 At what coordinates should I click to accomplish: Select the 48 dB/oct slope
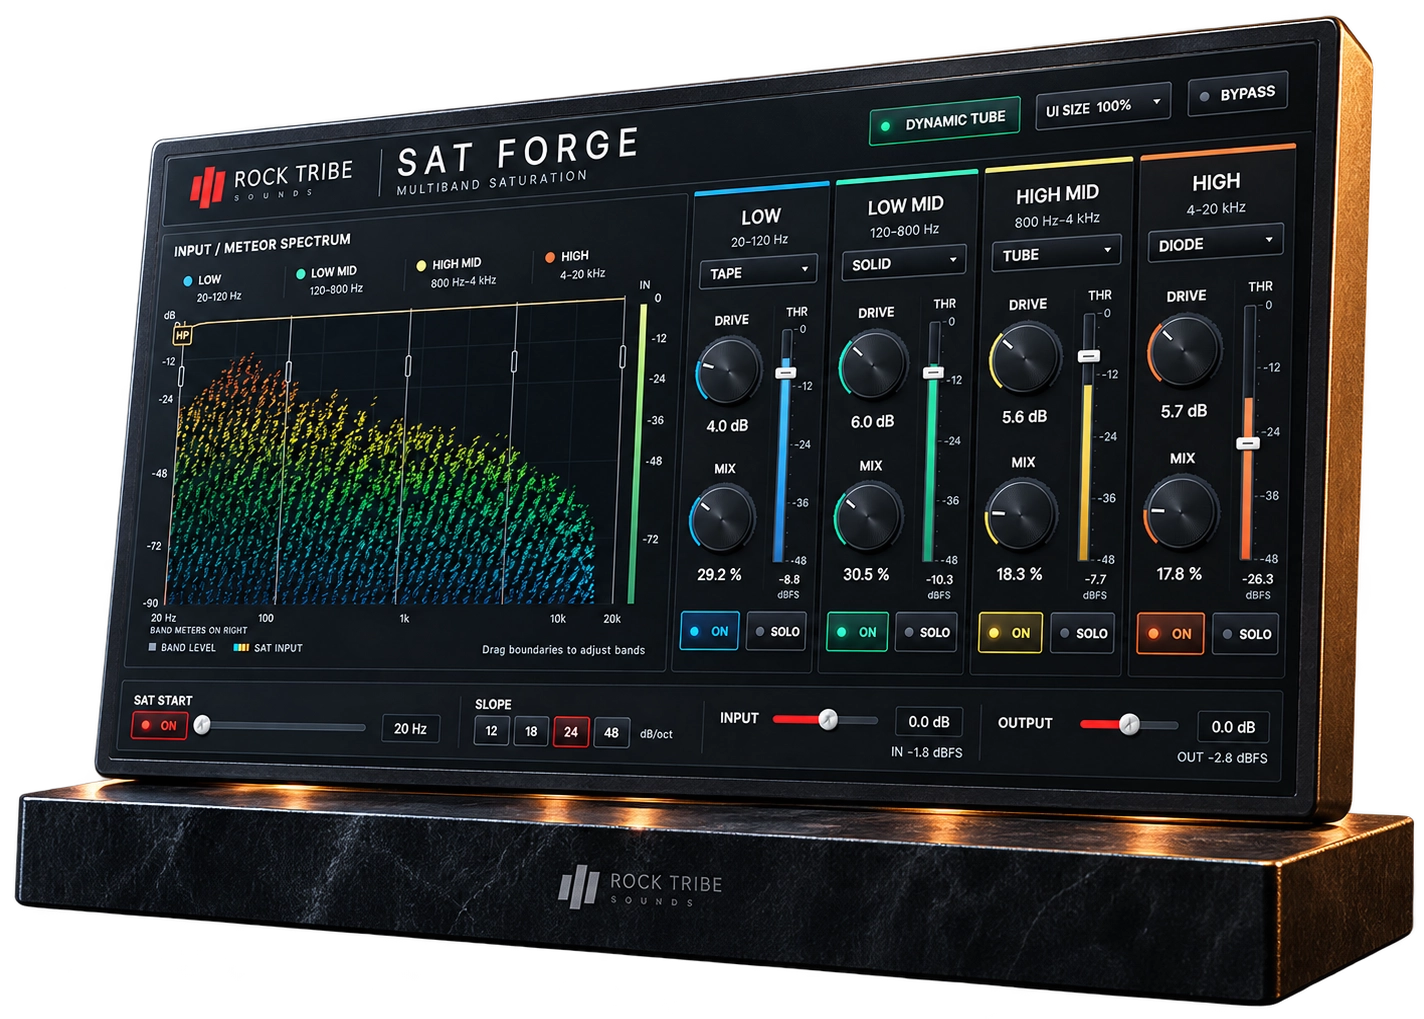(x=611, y=733)
